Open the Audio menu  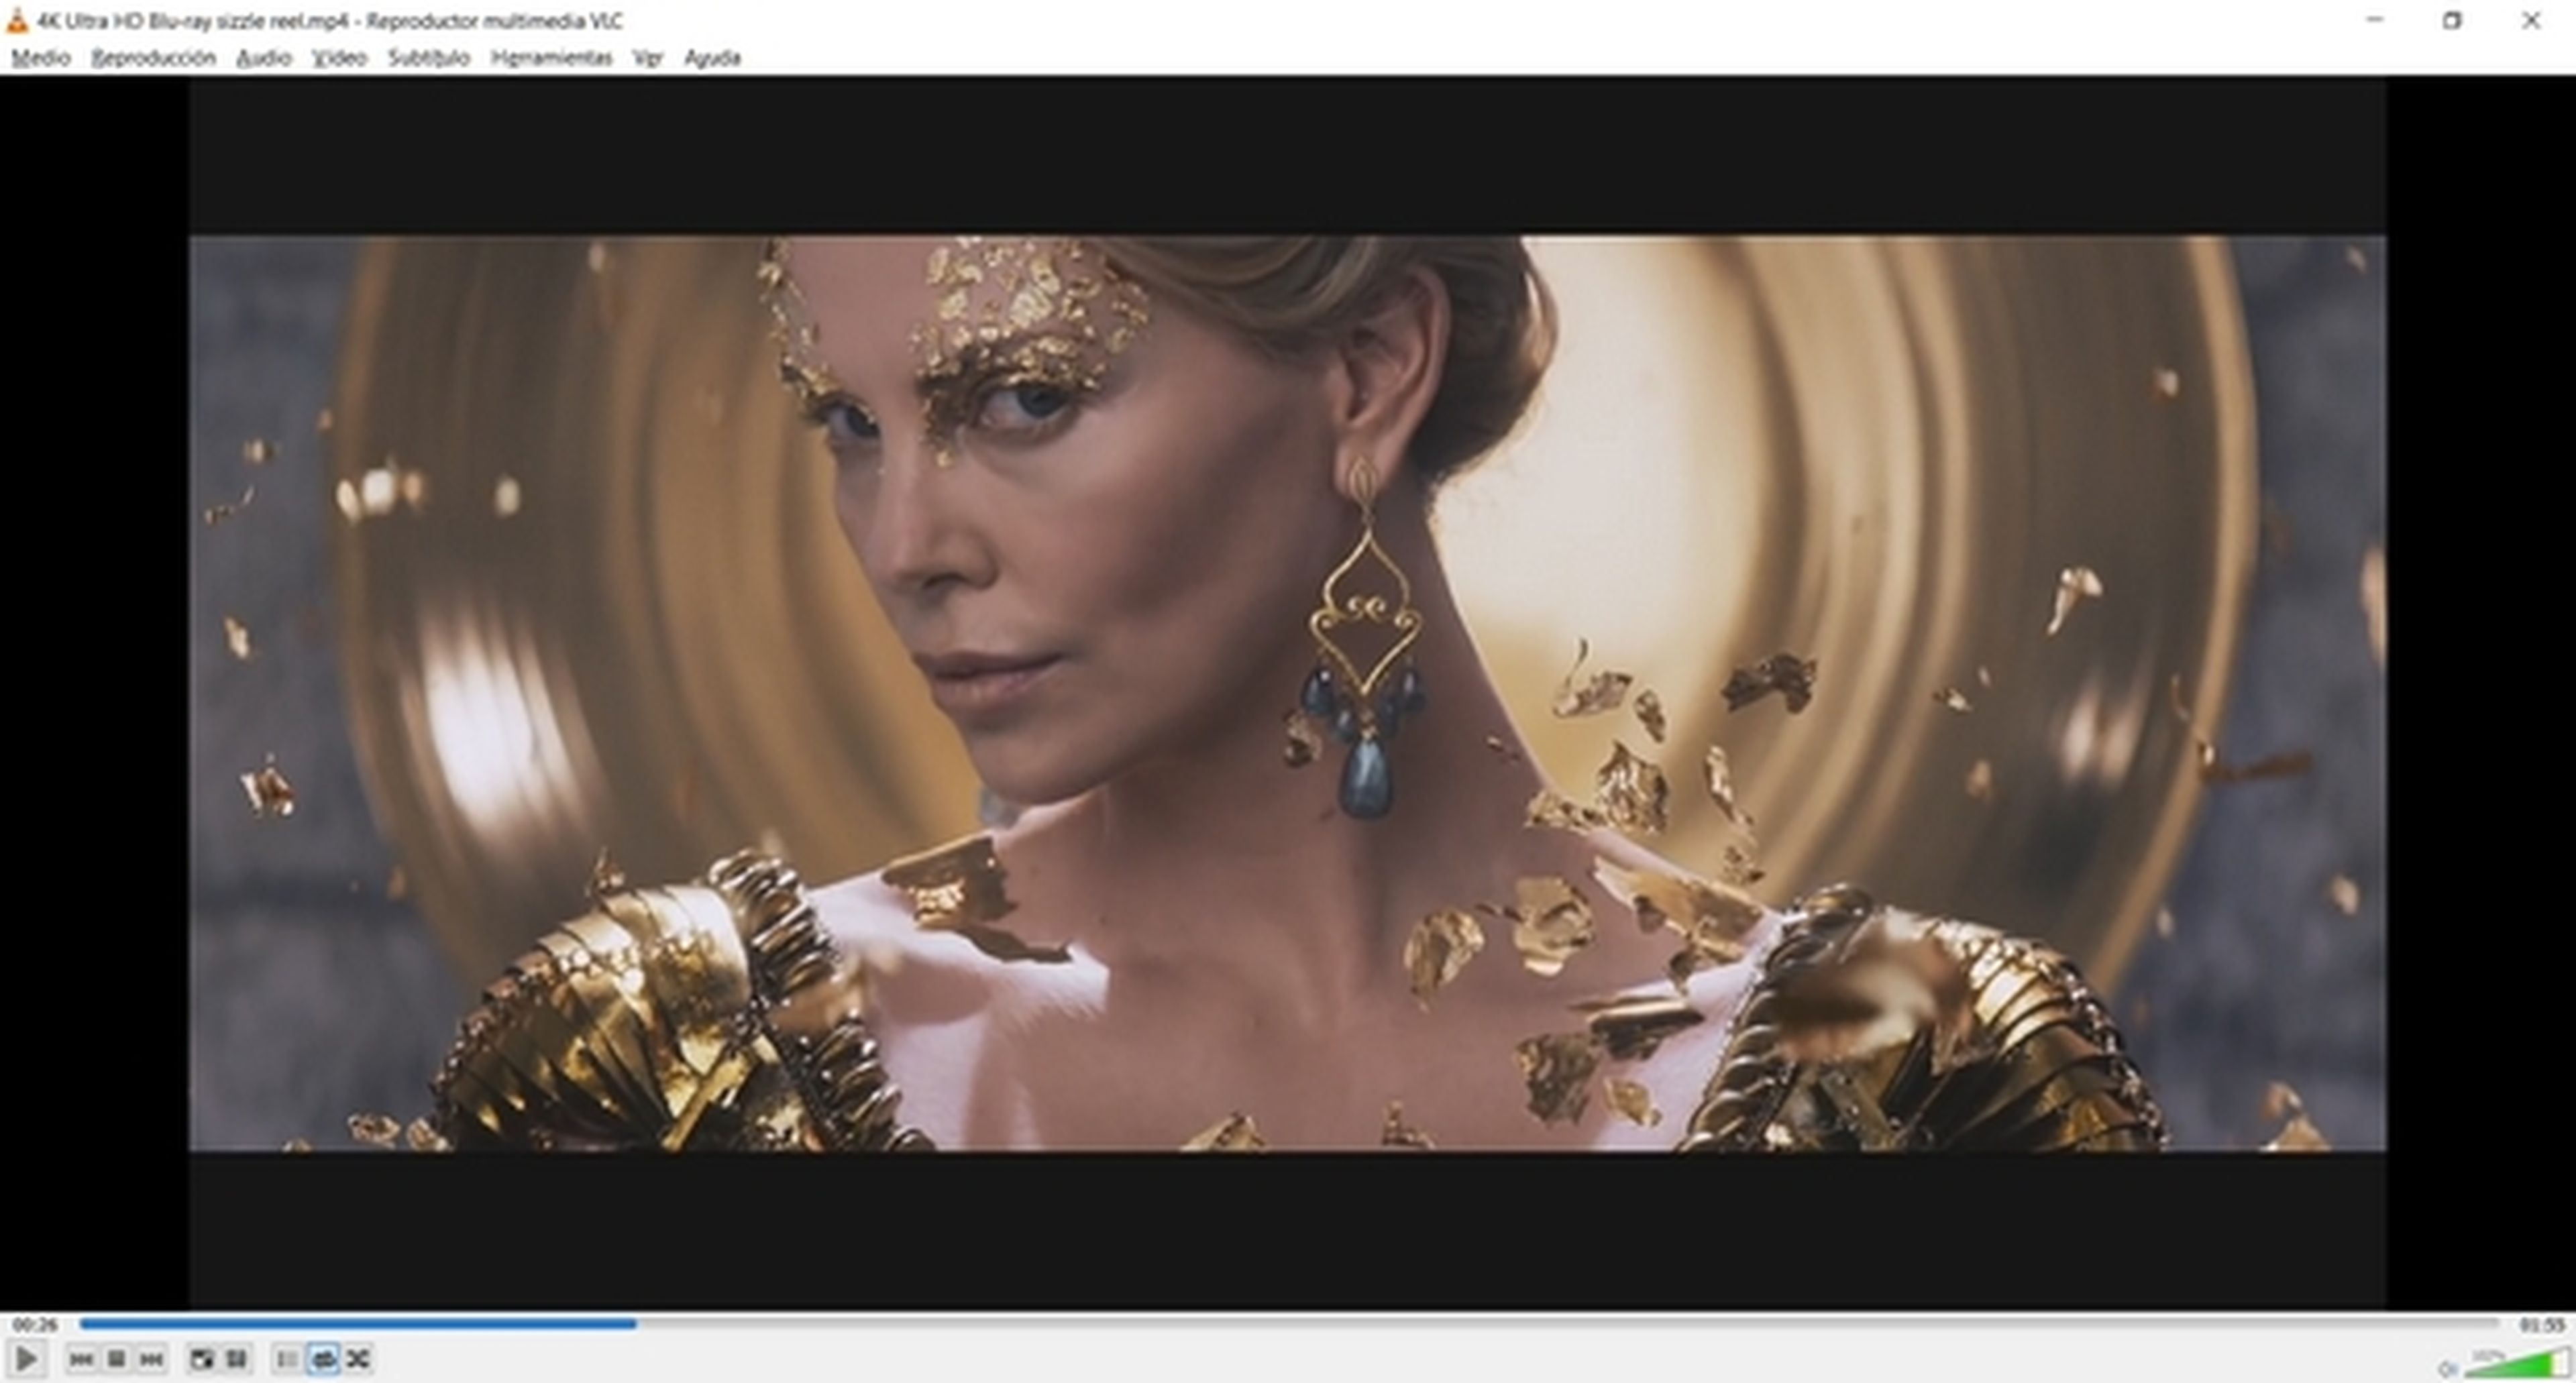coord(263,58)
